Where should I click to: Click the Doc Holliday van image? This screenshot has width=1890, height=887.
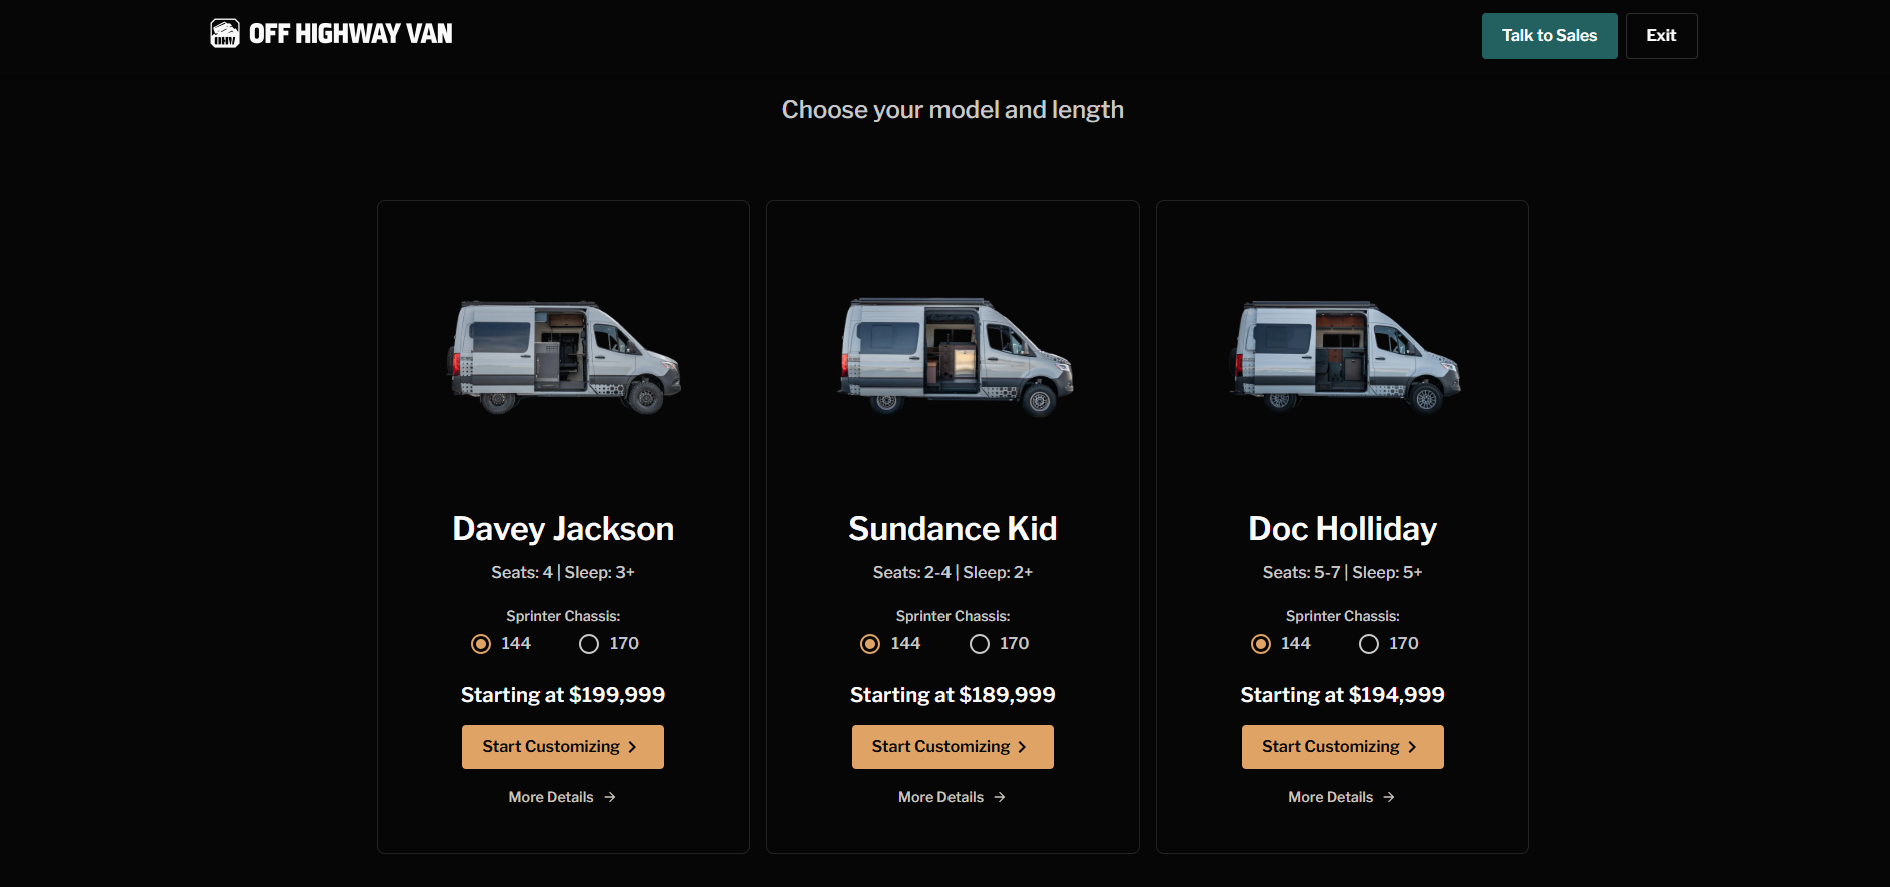click(1343, 357)
